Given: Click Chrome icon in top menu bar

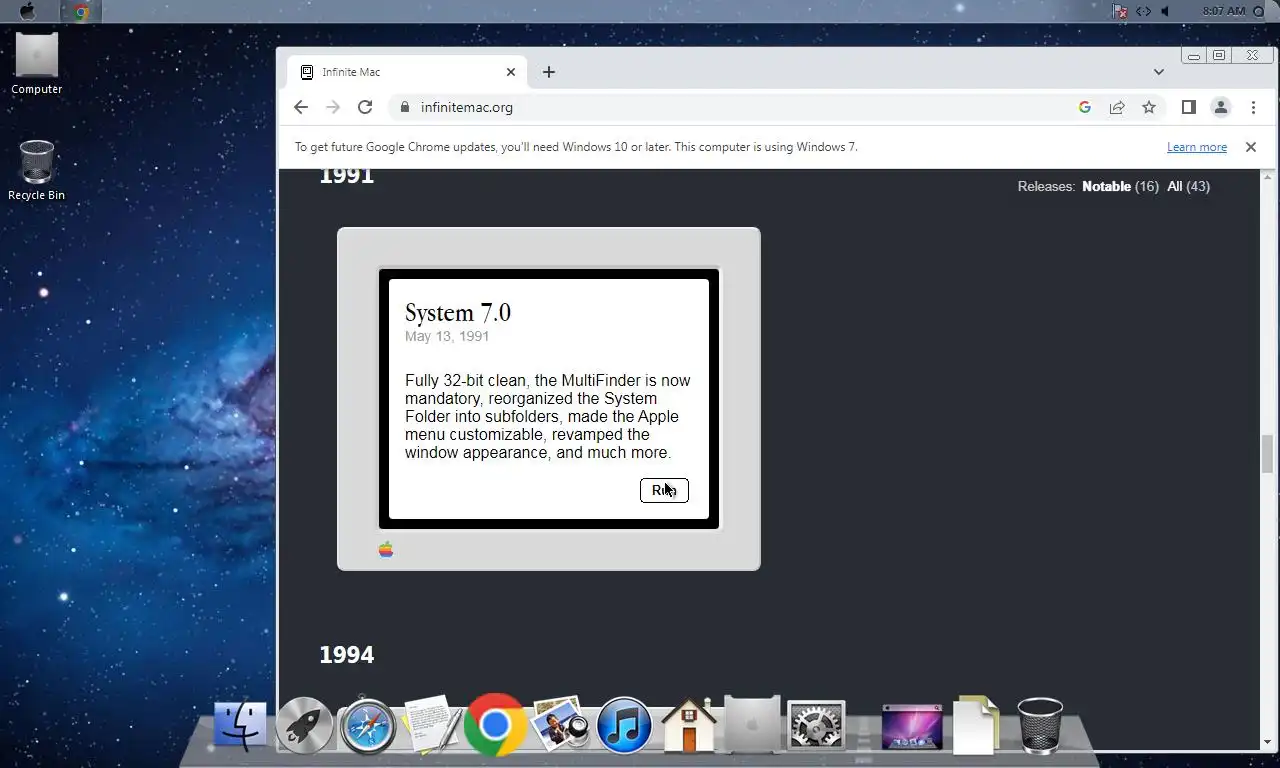Looking at the screenshot, I should (81, 12).
